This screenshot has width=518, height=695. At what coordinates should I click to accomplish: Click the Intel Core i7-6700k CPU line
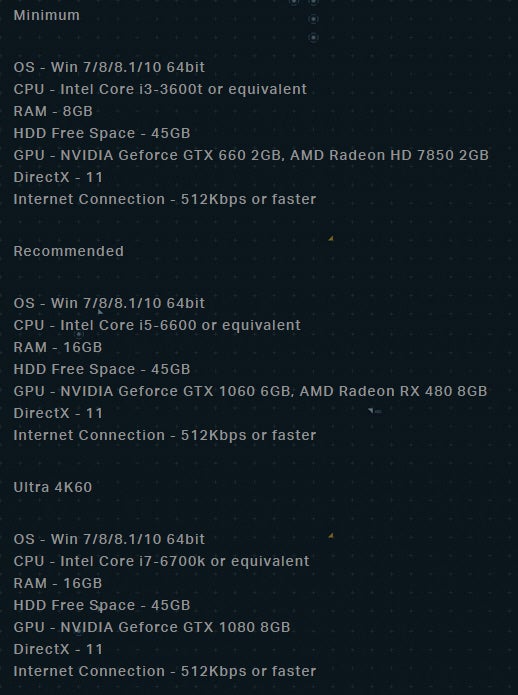click(161, 561)
